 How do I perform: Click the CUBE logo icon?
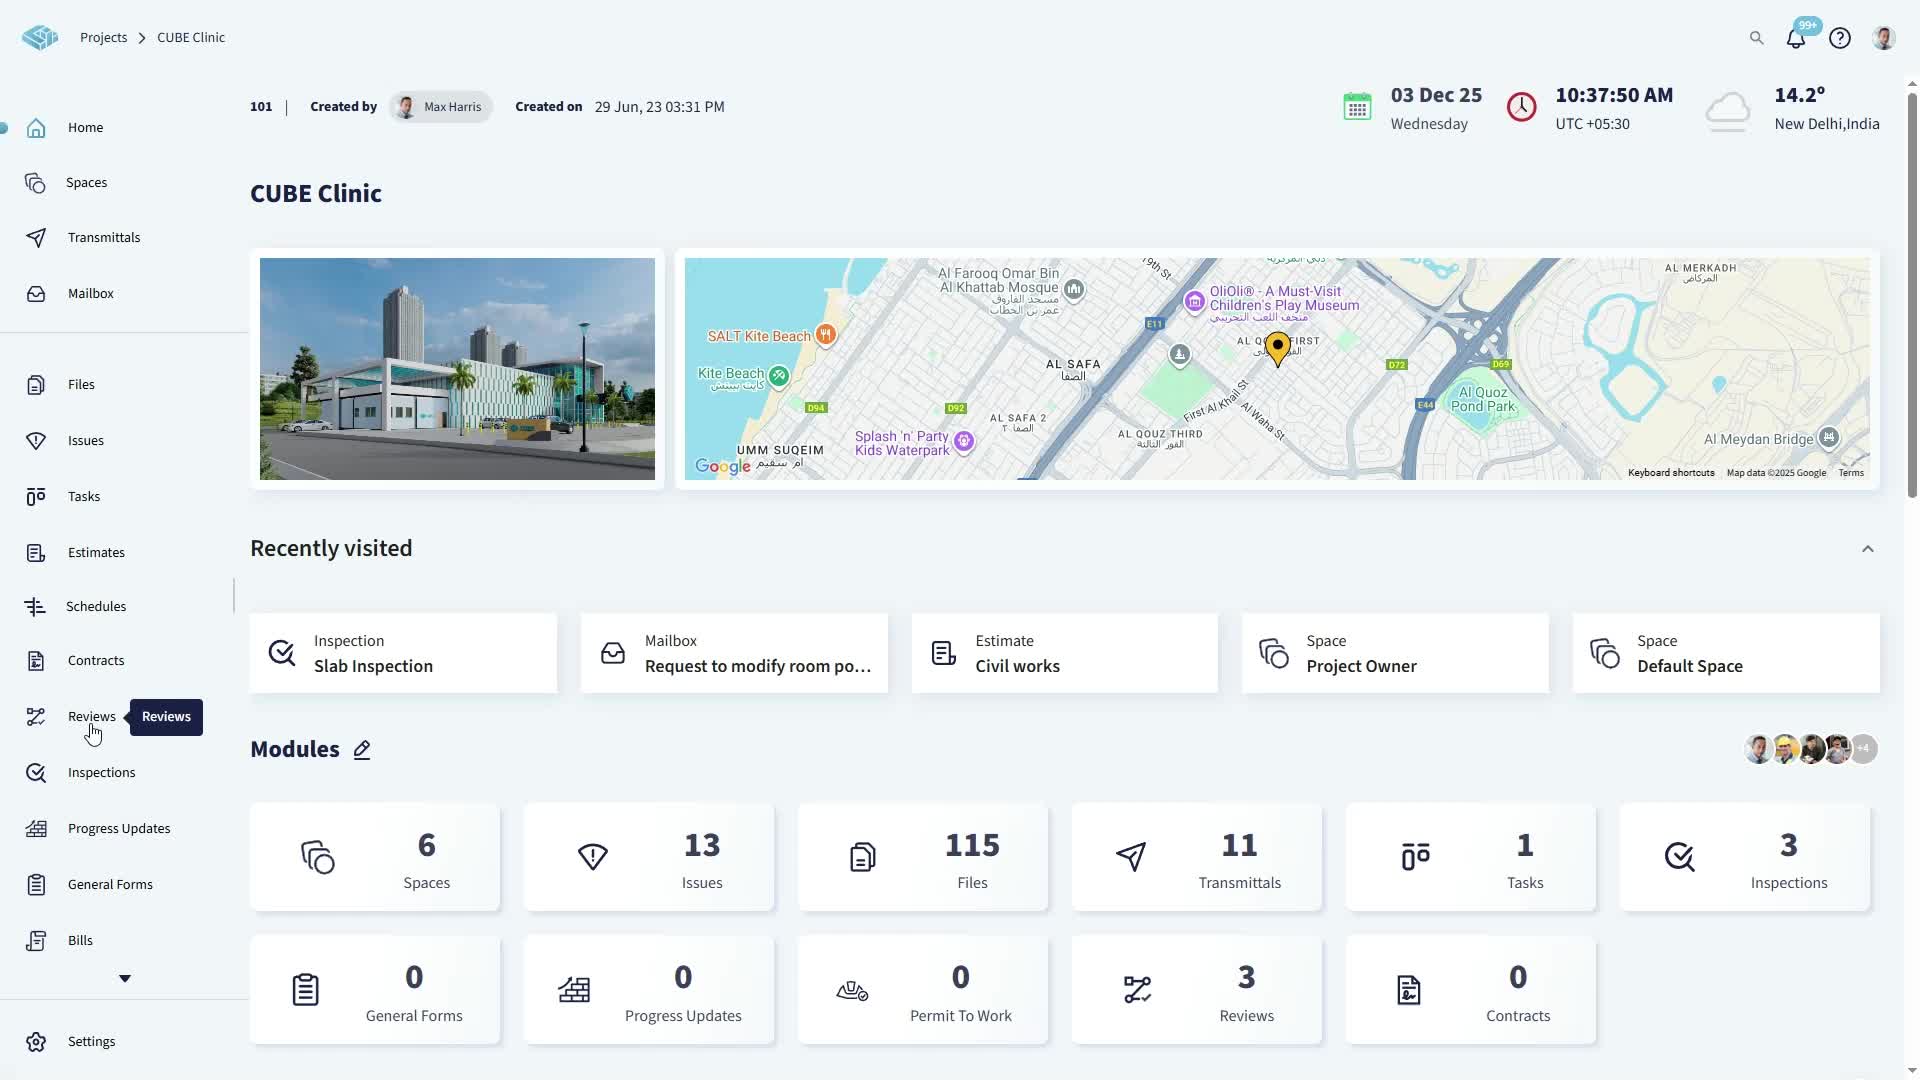coord(40,37)
